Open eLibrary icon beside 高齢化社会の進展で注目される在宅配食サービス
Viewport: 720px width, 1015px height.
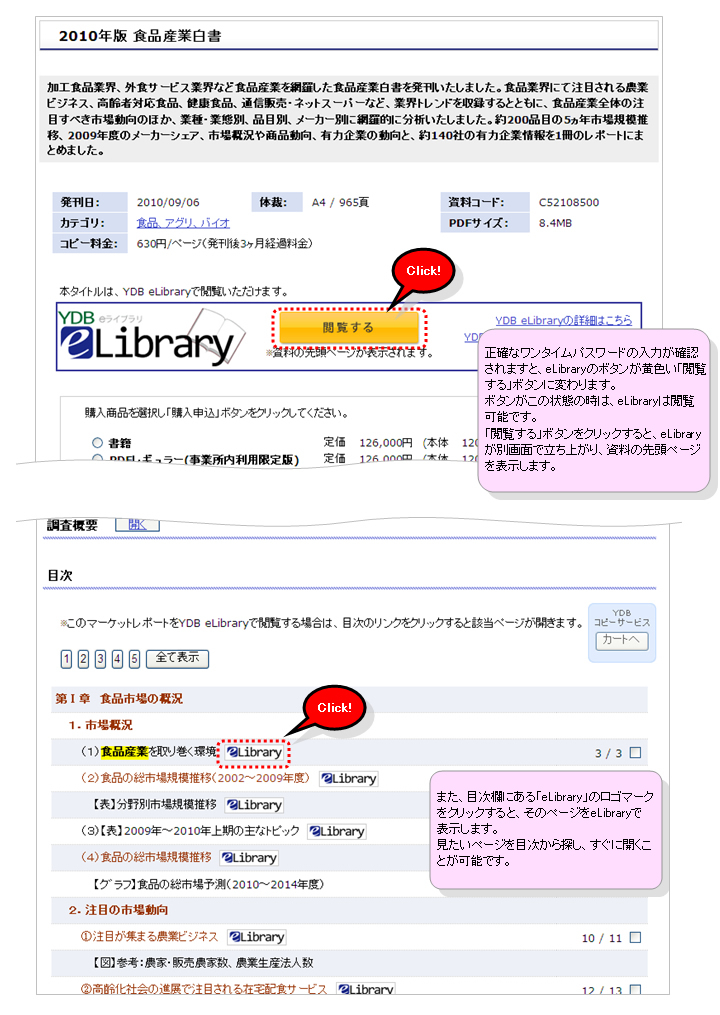pos(365,989)
